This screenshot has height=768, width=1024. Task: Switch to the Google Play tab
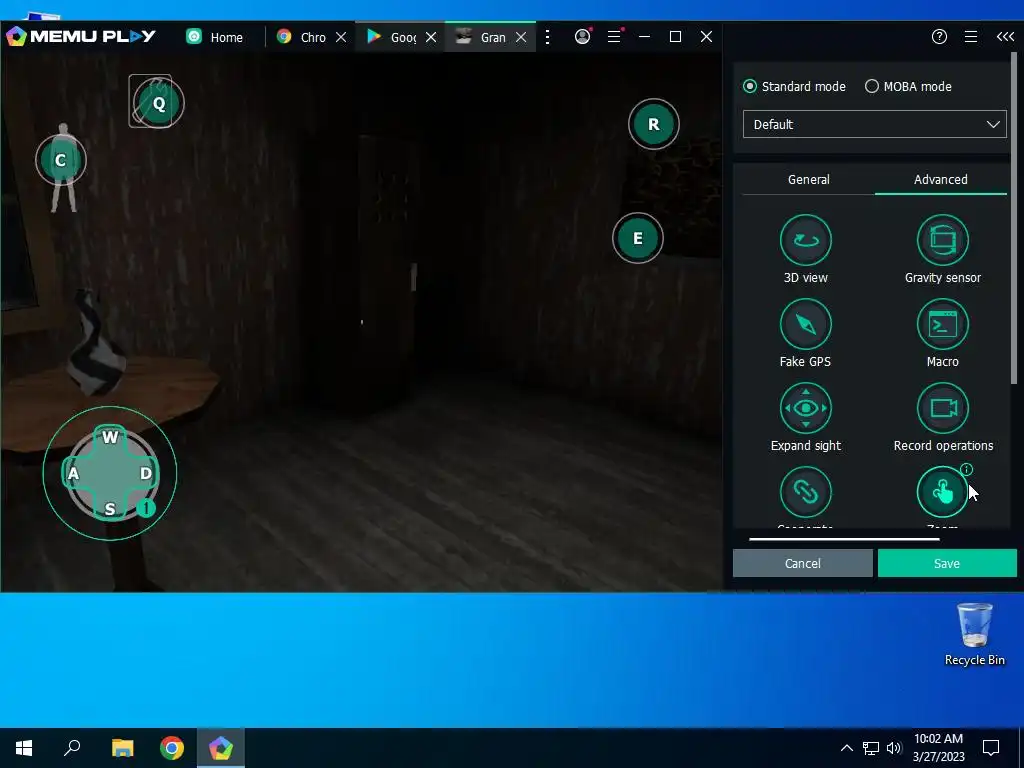pyautogui.click(x=392, y=37)
